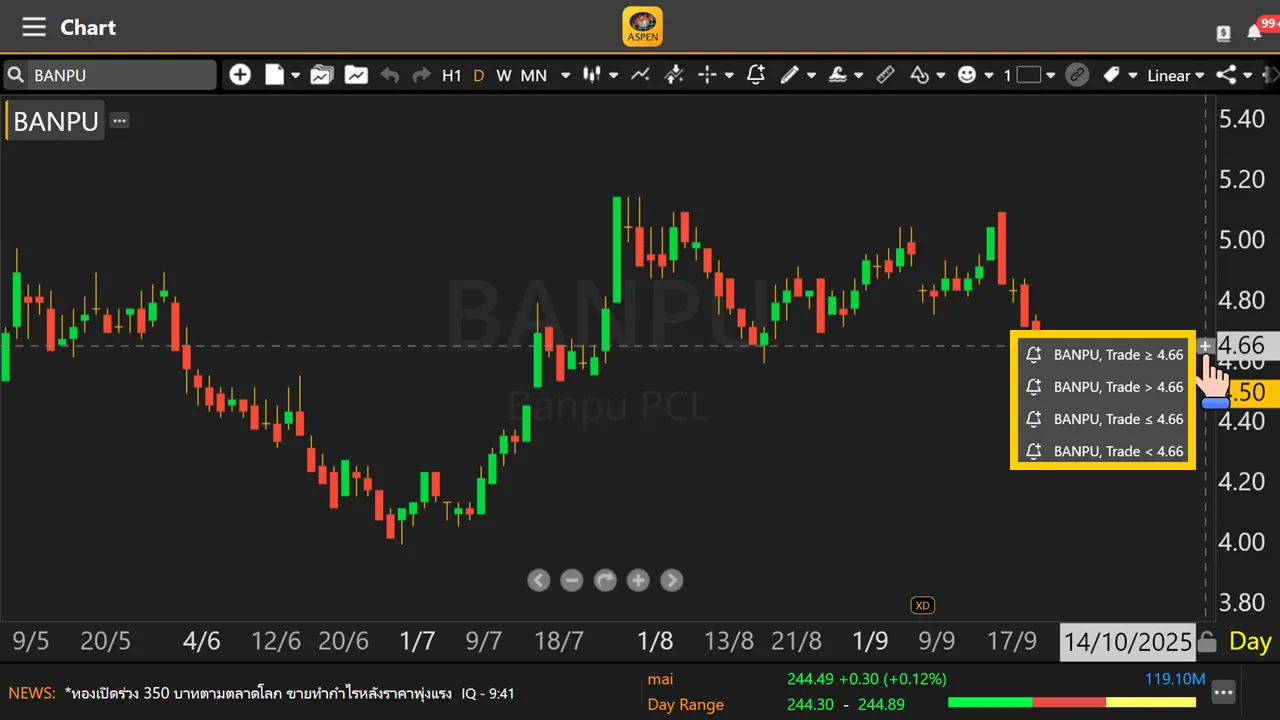Expand the timeframe dropdown arrow after MN

[565, 75]
